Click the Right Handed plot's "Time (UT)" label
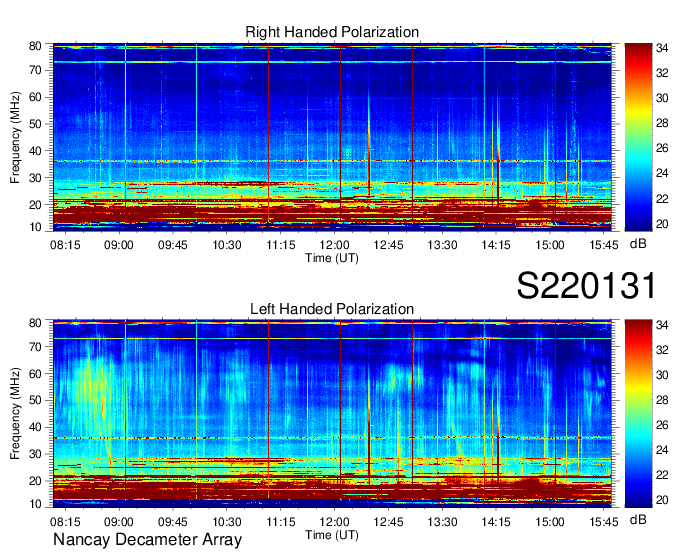This screenshot has height=552, width=680. [332, 258]
